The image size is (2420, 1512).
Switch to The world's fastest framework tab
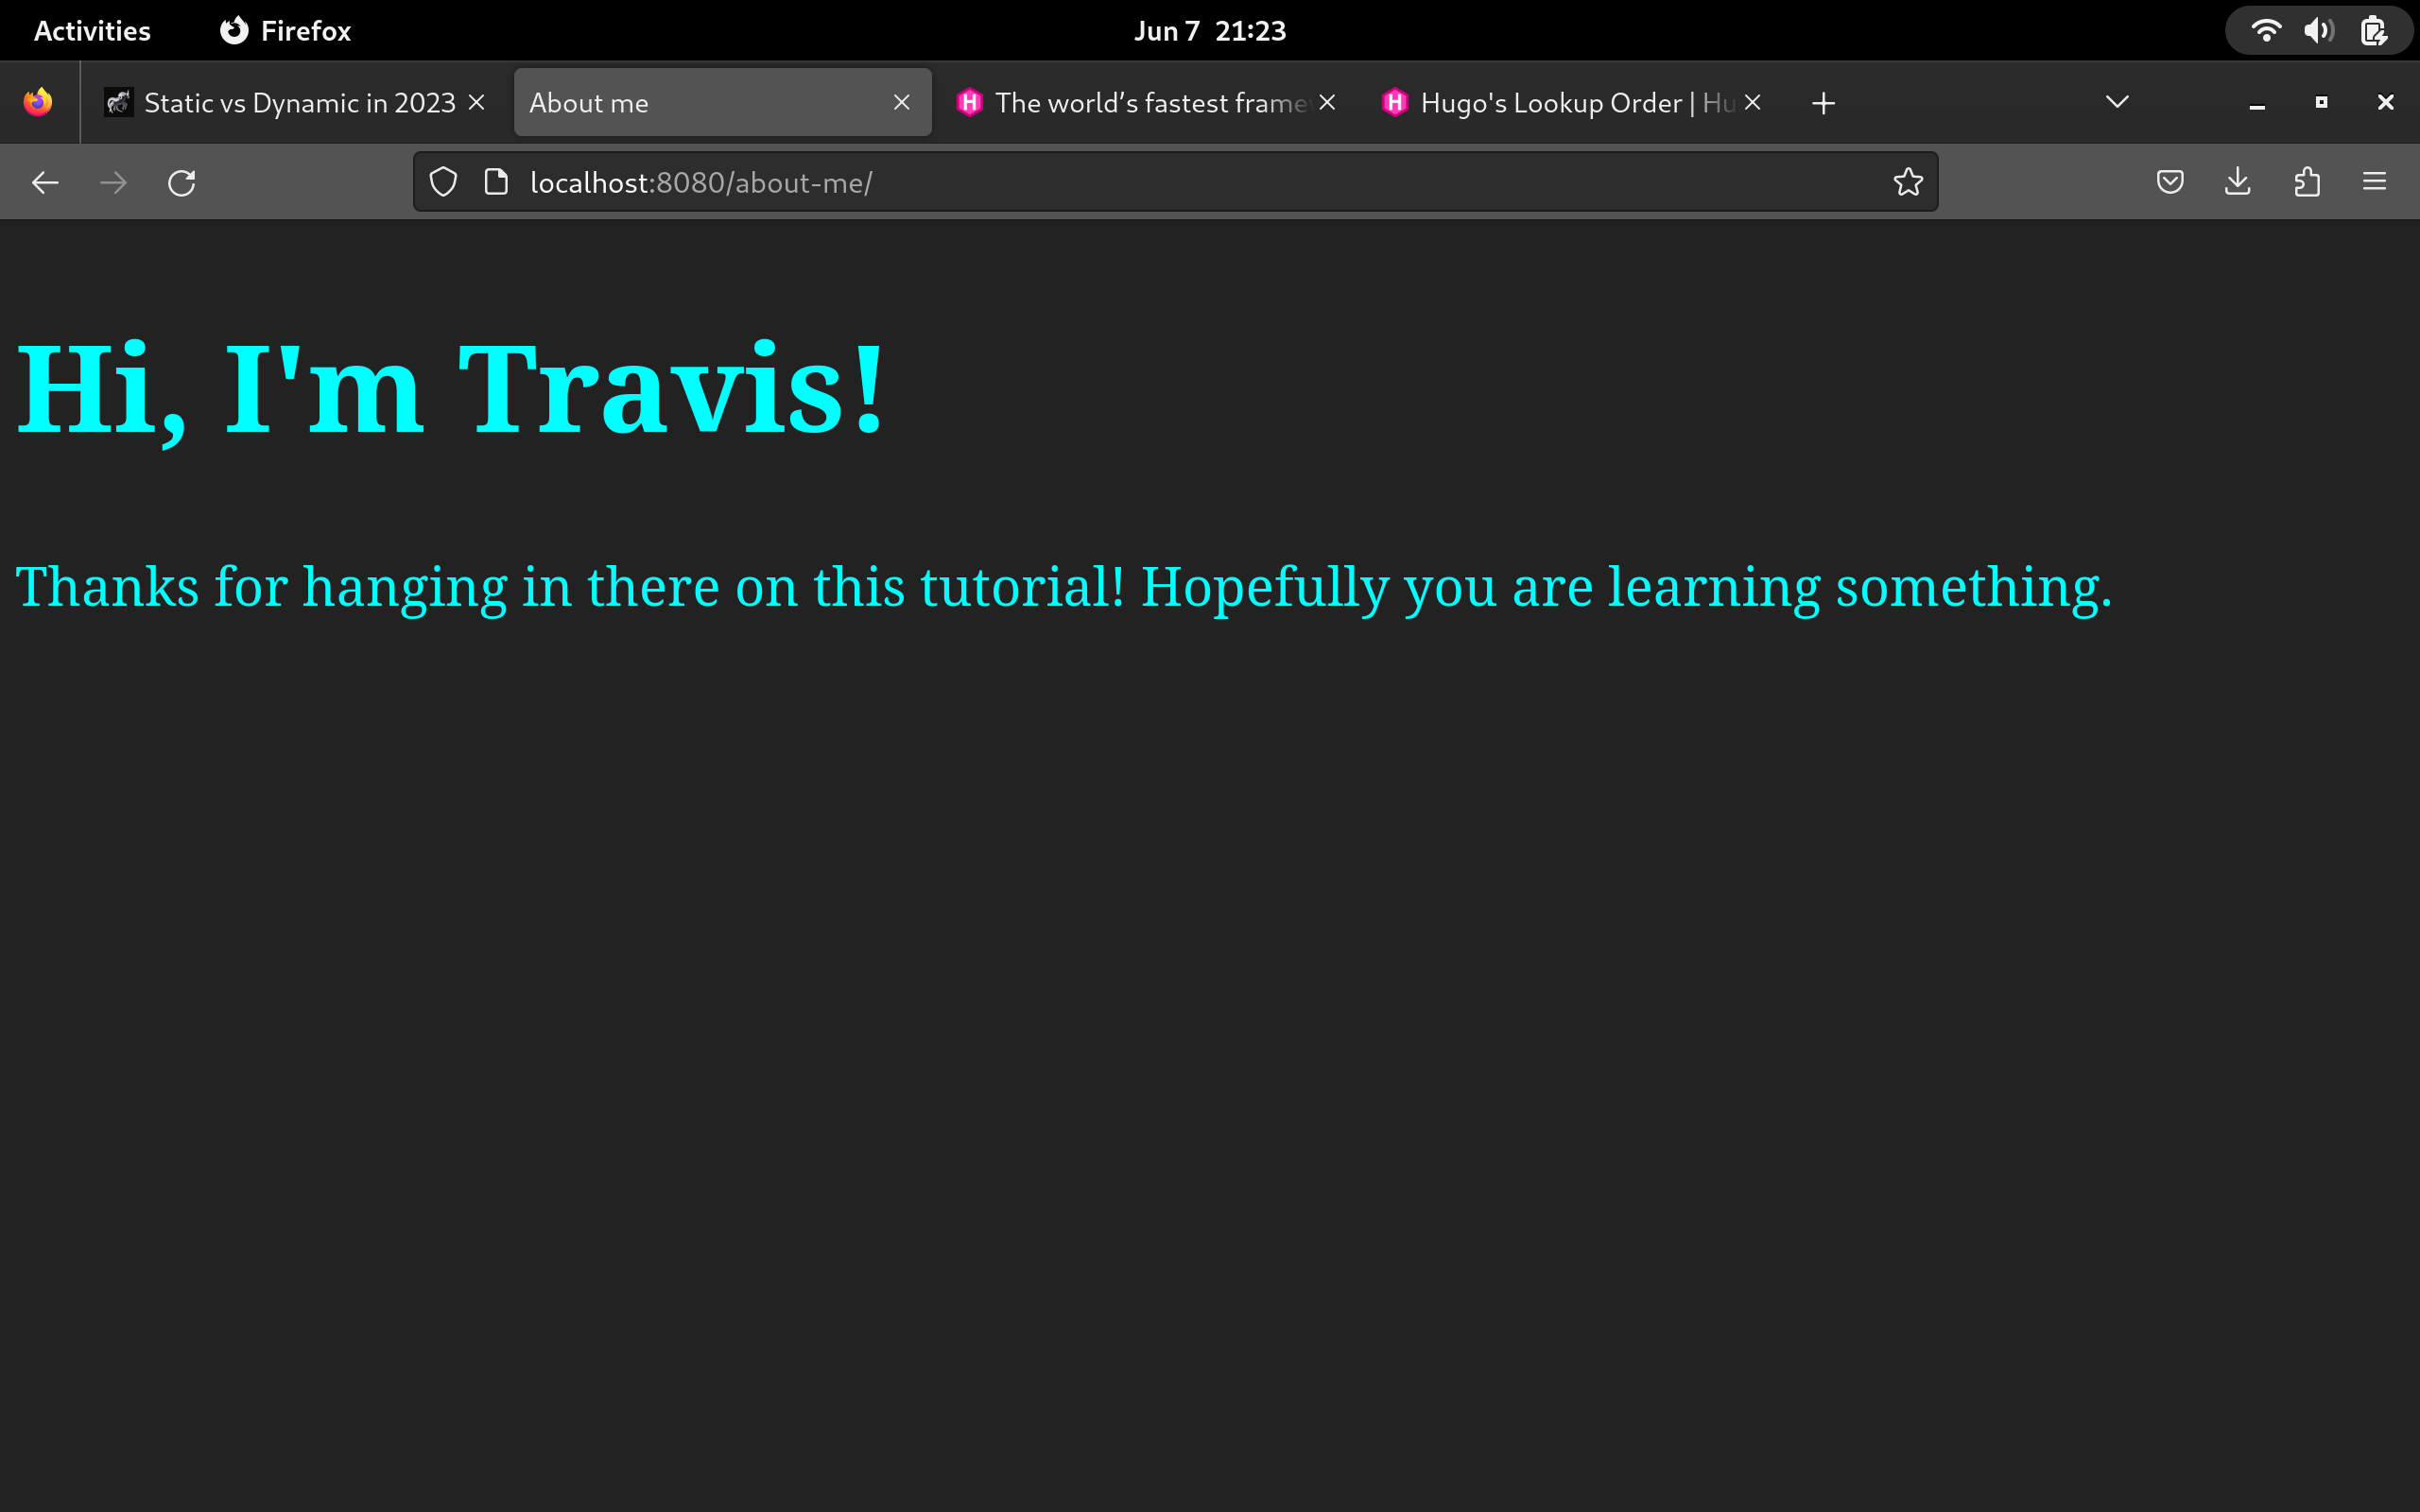(x=1140, y=102)
